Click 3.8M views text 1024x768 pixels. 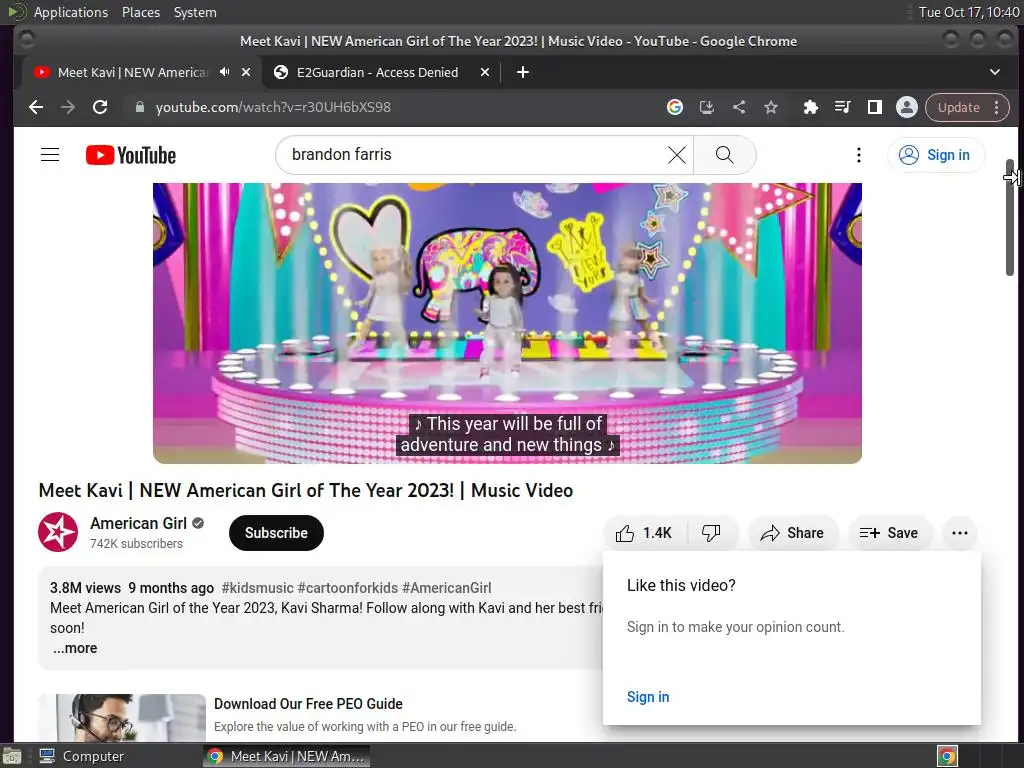(86, 588)
